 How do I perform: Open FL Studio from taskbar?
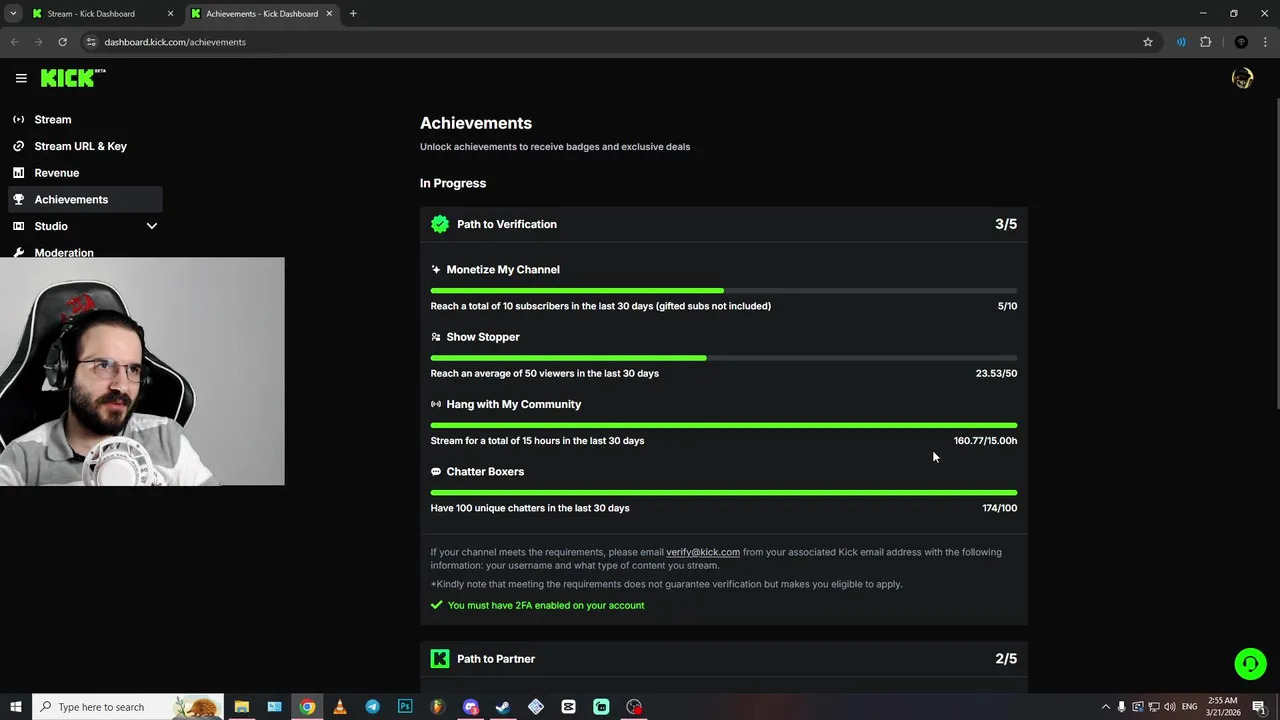pos(438,707)
